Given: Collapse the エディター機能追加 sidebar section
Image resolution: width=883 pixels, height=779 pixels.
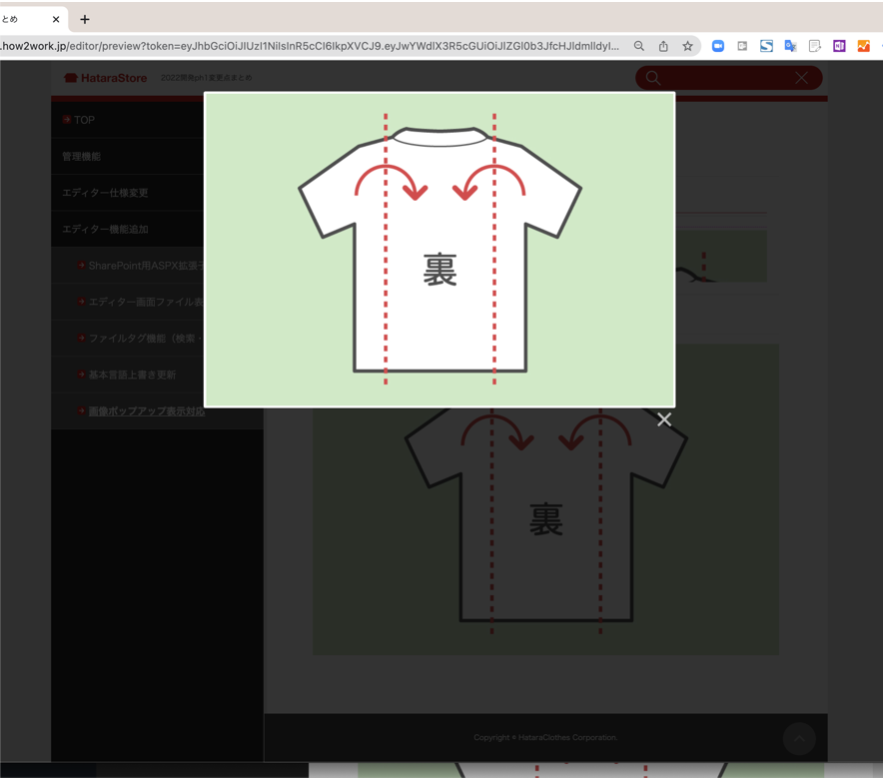Looking at the screenshot, I should click(x=105, y=229).
